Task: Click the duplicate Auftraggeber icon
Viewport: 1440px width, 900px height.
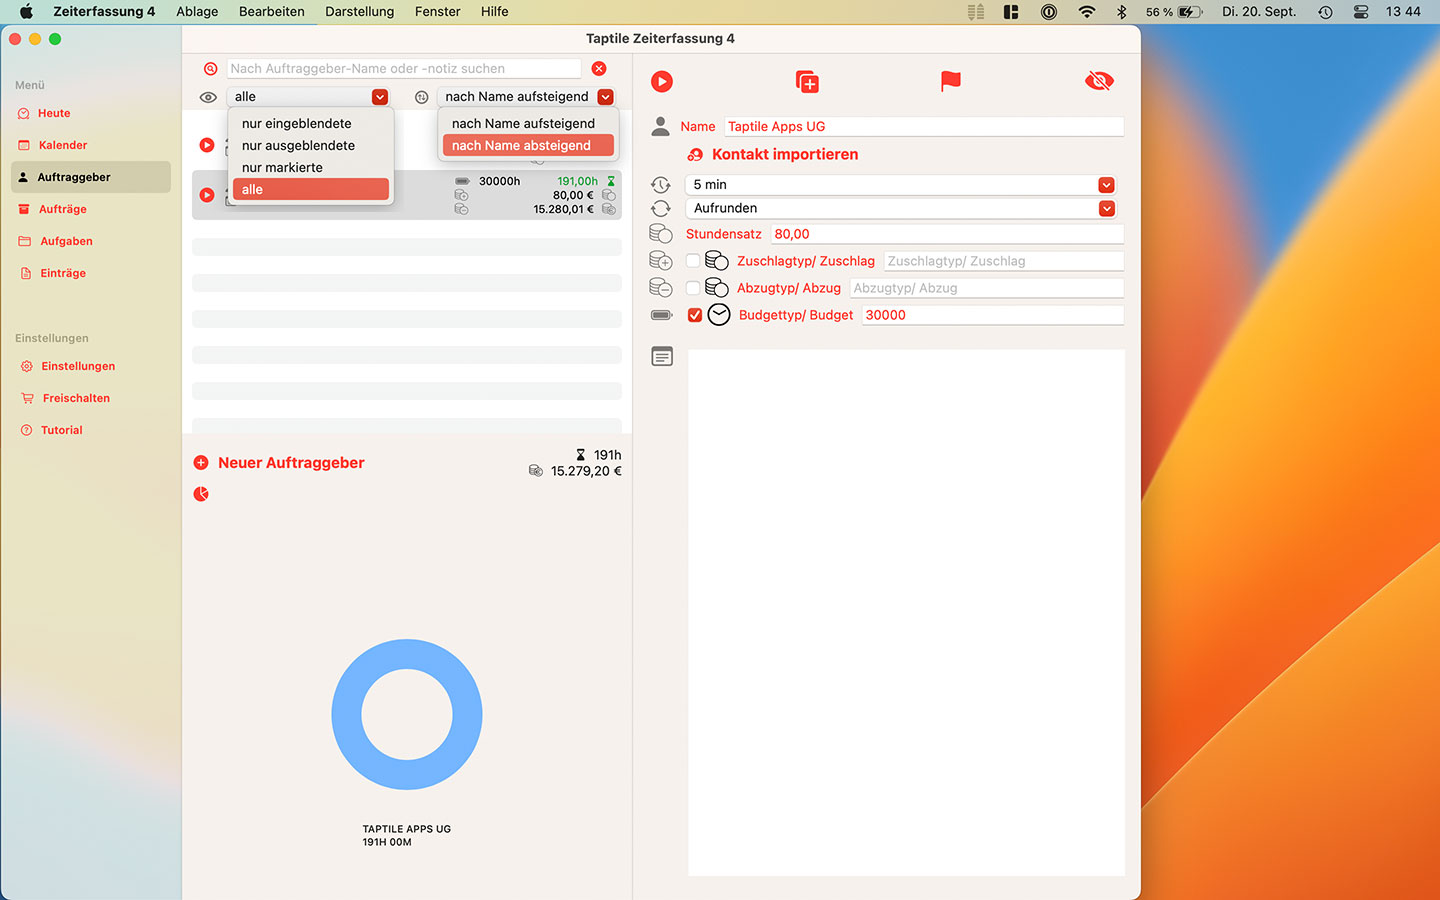Action: (x=807, y=82)
